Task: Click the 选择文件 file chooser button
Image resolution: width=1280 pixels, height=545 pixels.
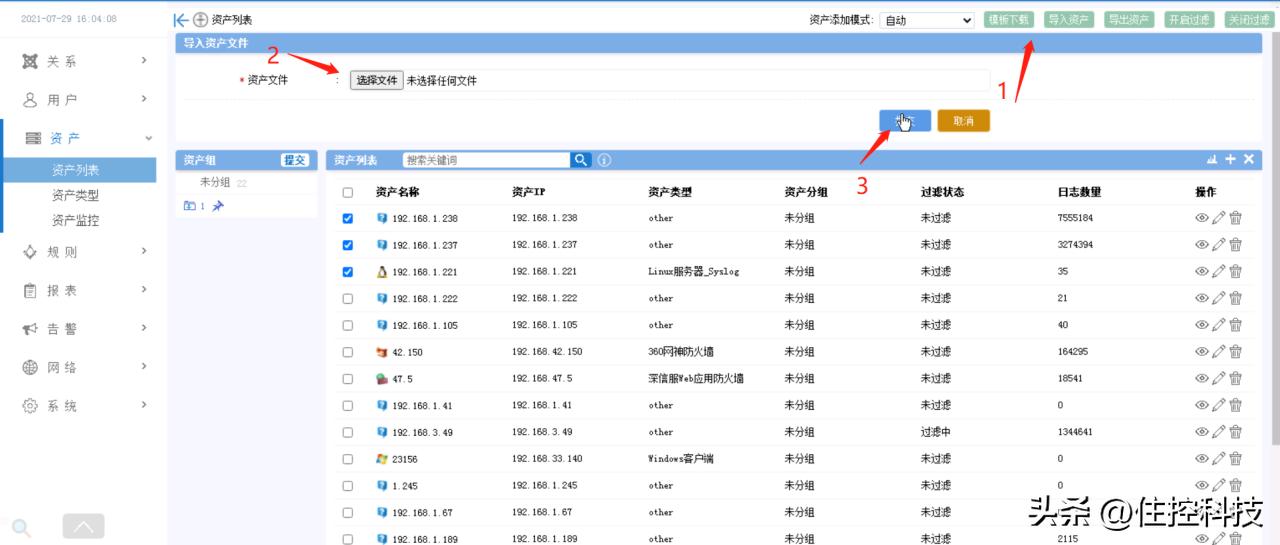Action: click(376, 80)
